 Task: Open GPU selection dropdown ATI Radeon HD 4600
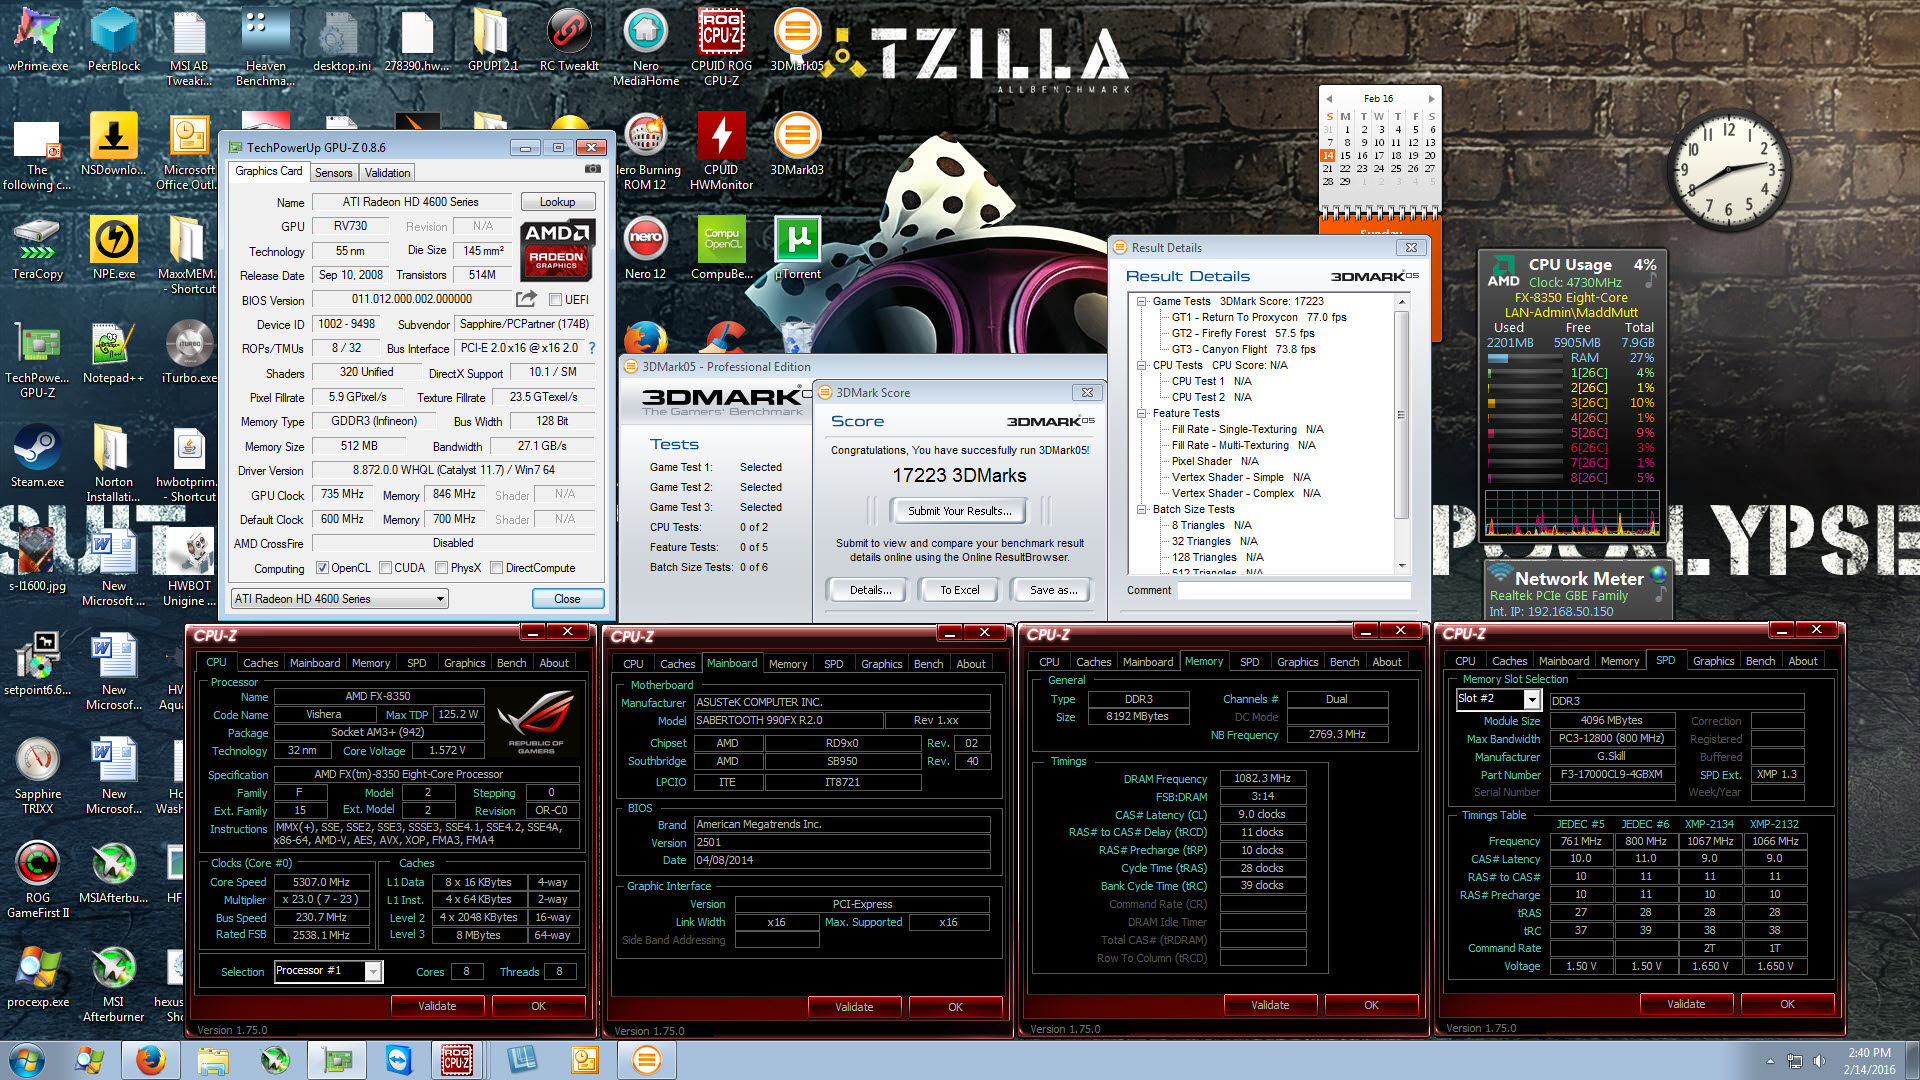click(339, 599)
